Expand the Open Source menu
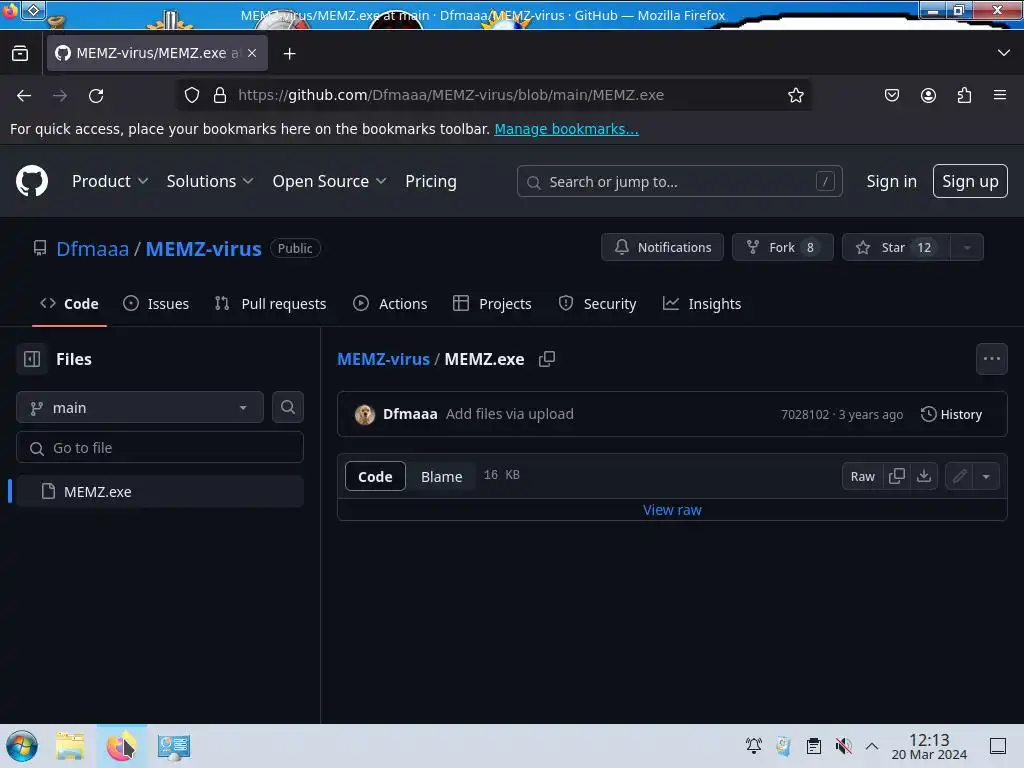 [x=329, y=181]
